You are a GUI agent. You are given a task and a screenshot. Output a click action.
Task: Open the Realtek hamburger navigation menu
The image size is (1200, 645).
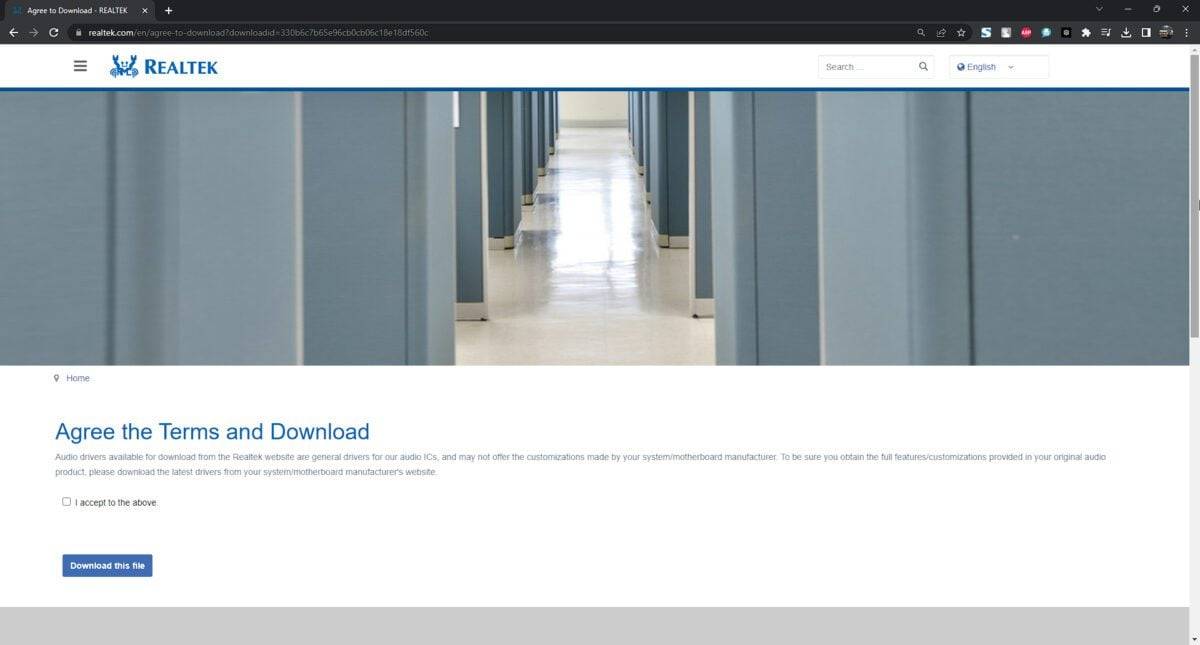79,66
